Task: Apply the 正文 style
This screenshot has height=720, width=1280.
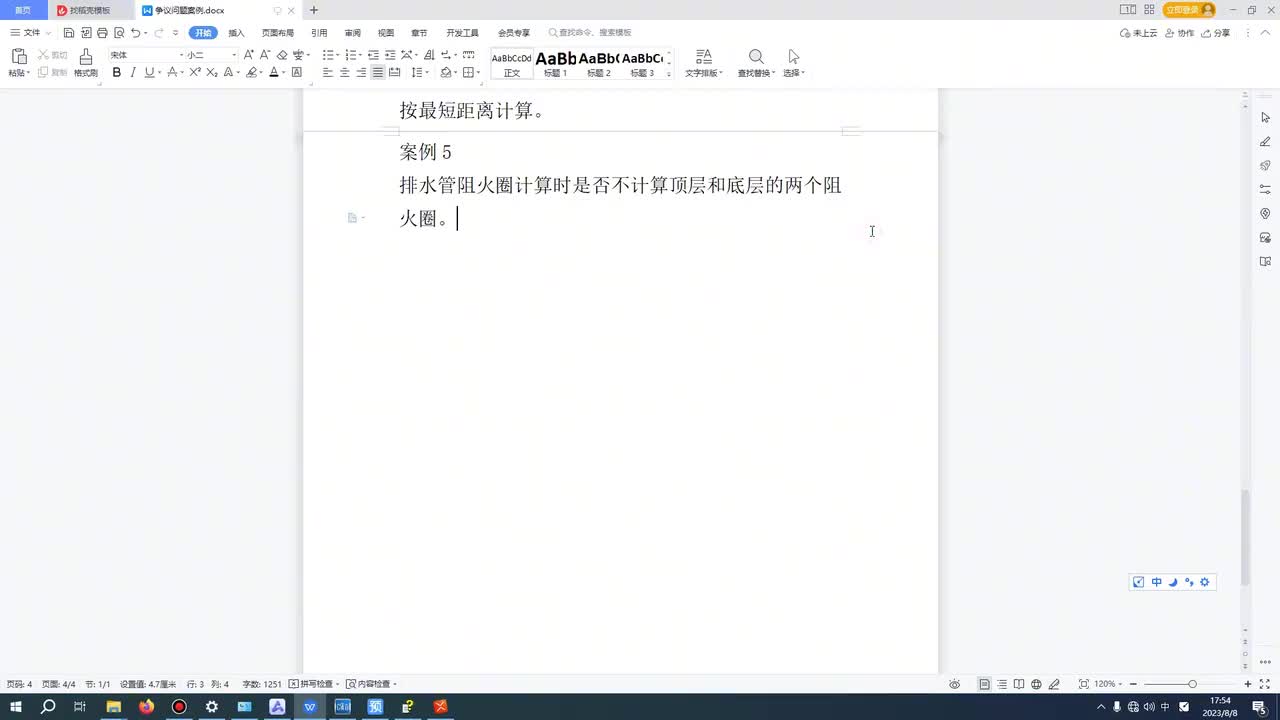Action: 512,64
